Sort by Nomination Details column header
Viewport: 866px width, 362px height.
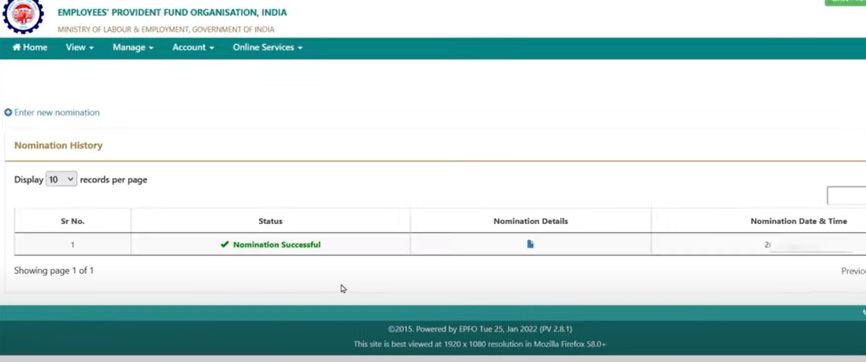530,221
